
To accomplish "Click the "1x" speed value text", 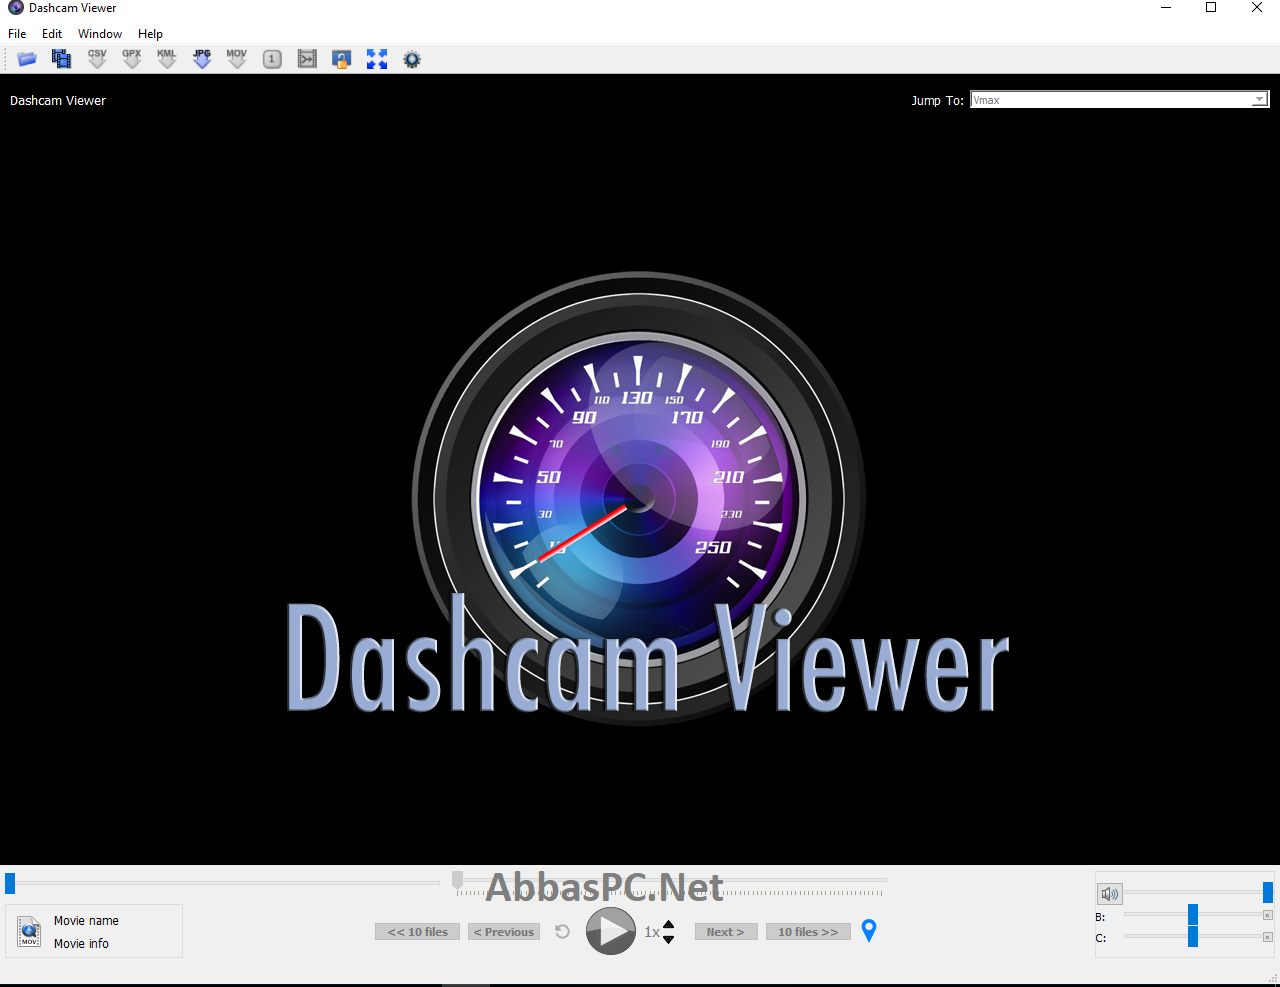I will coord(651,932).
